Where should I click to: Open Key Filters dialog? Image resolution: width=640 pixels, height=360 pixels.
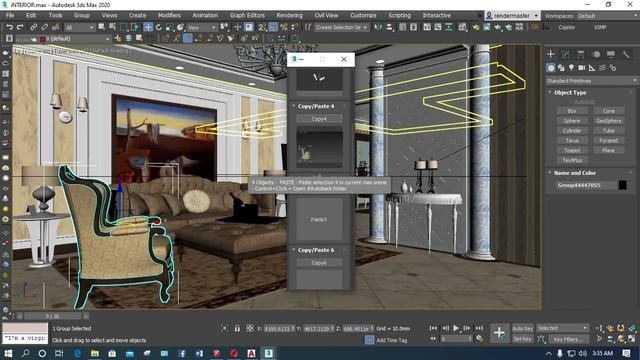point(568,339)
